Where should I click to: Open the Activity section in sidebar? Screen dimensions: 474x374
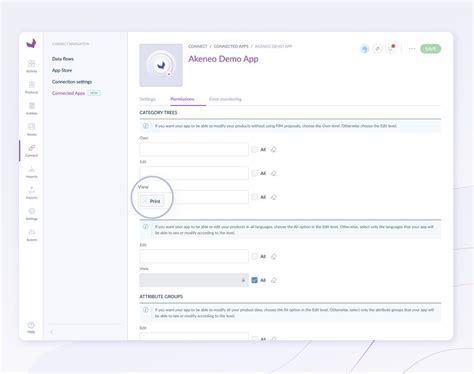32,66
